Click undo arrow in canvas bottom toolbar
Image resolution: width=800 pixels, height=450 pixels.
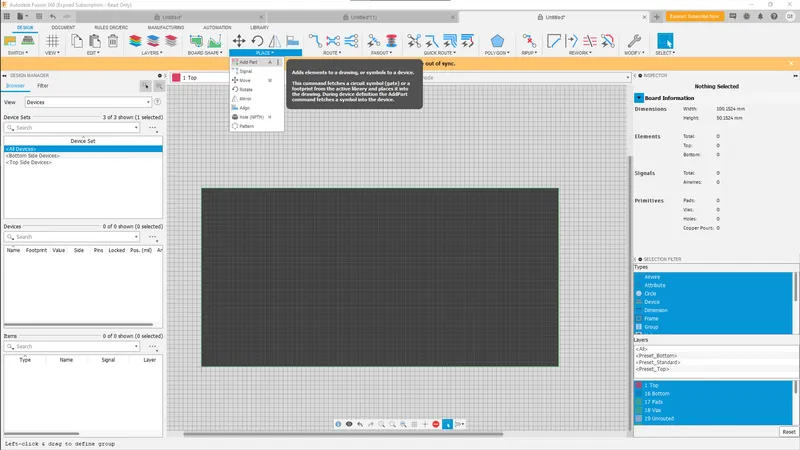click(360, 424)
